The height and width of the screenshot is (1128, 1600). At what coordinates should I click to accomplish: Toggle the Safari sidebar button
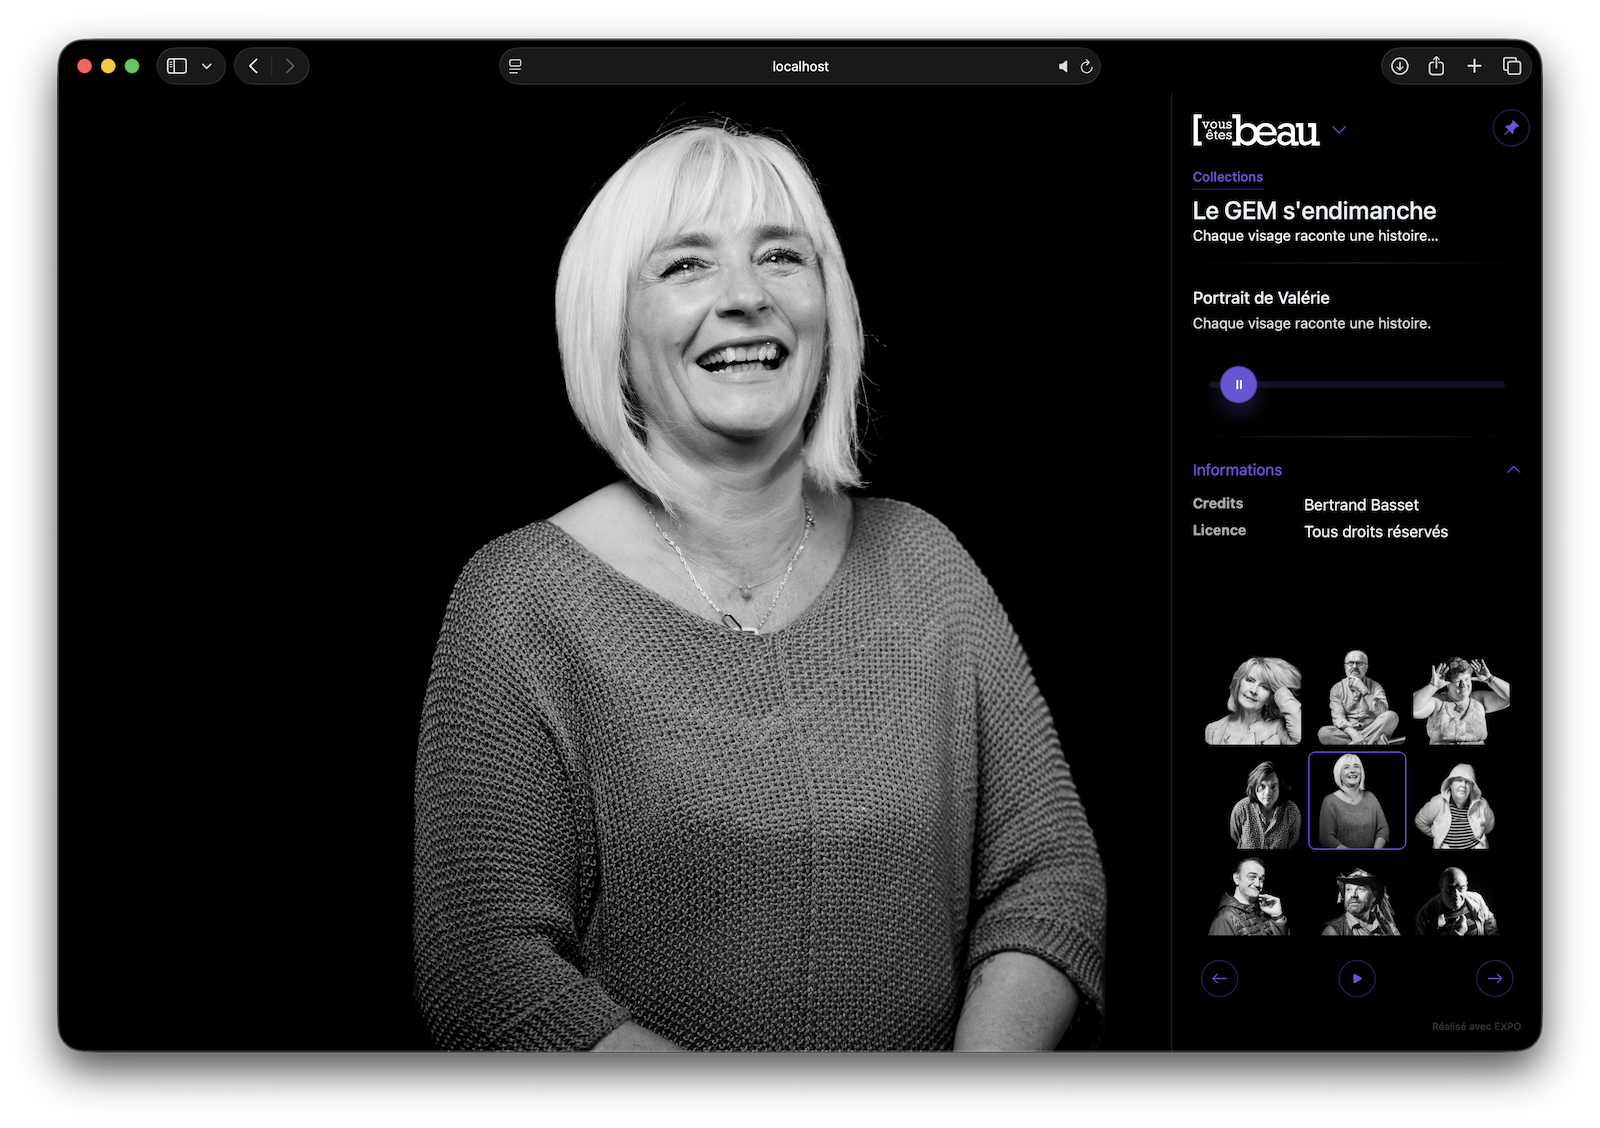coord(177,66)
